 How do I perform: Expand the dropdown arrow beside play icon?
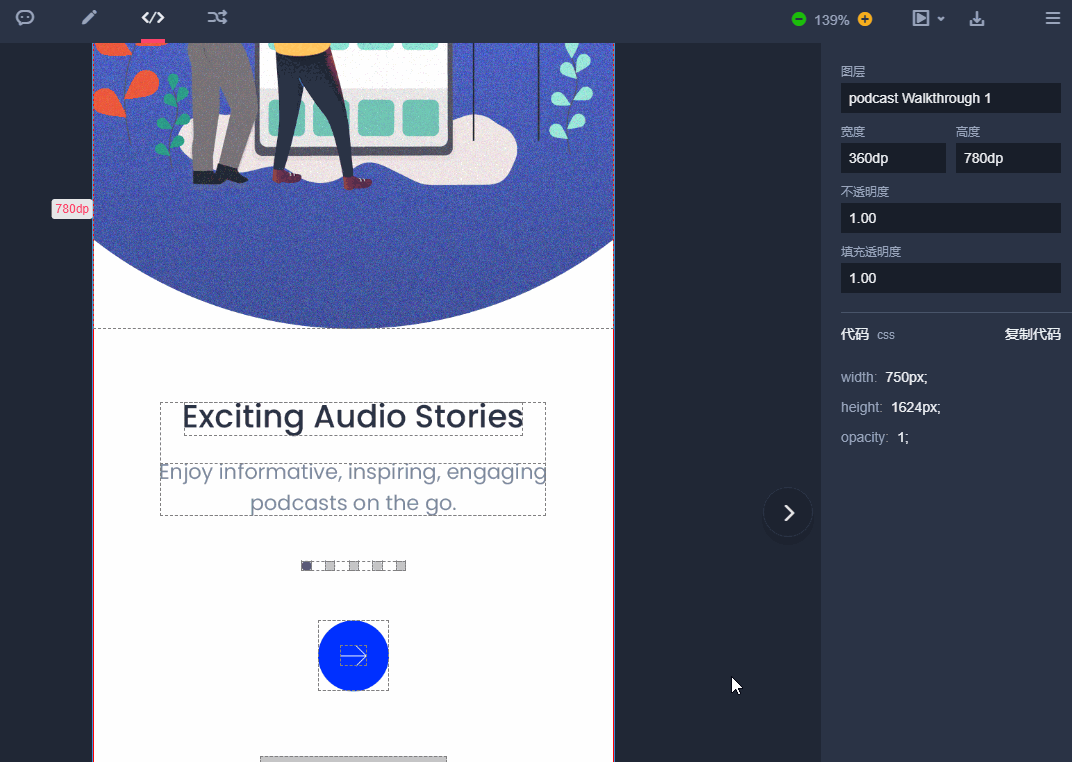(941, 19)
